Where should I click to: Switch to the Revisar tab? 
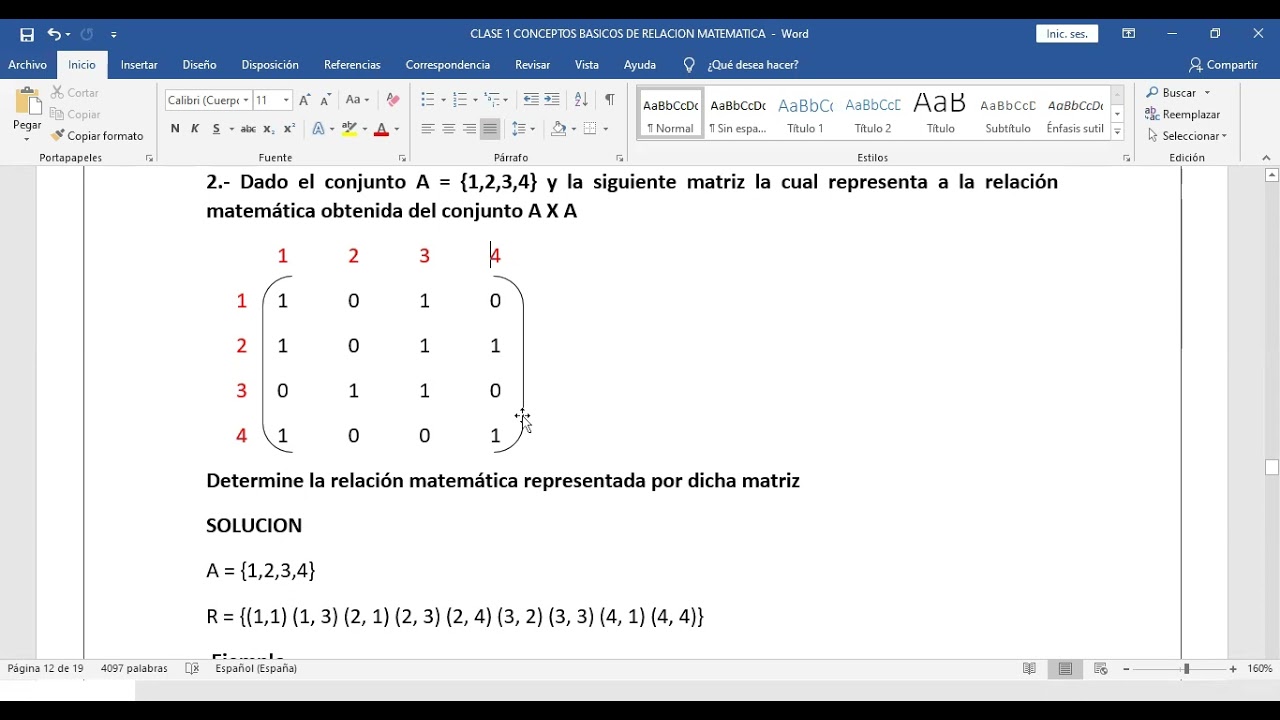click(x=532, y=65)
